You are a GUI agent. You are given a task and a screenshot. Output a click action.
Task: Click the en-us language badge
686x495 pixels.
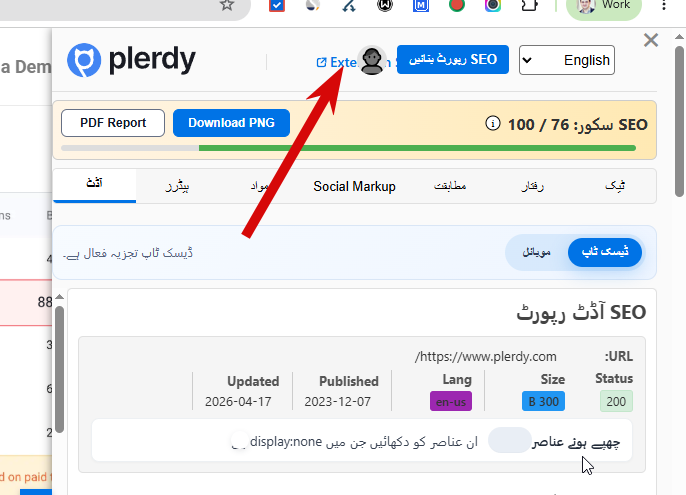[451, 401]
